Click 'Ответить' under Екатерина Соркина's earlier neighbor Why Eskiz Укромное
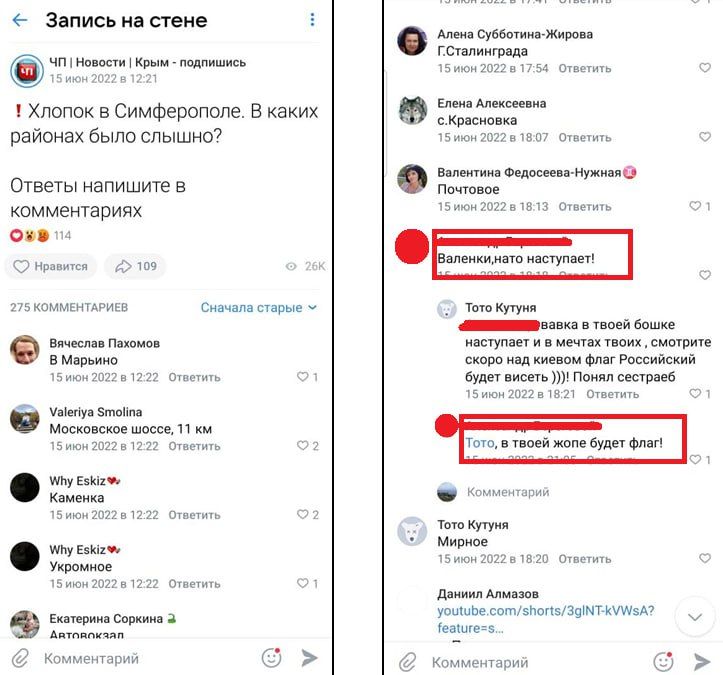The width and height of the screenshot is (723, 675). point(194,584)
